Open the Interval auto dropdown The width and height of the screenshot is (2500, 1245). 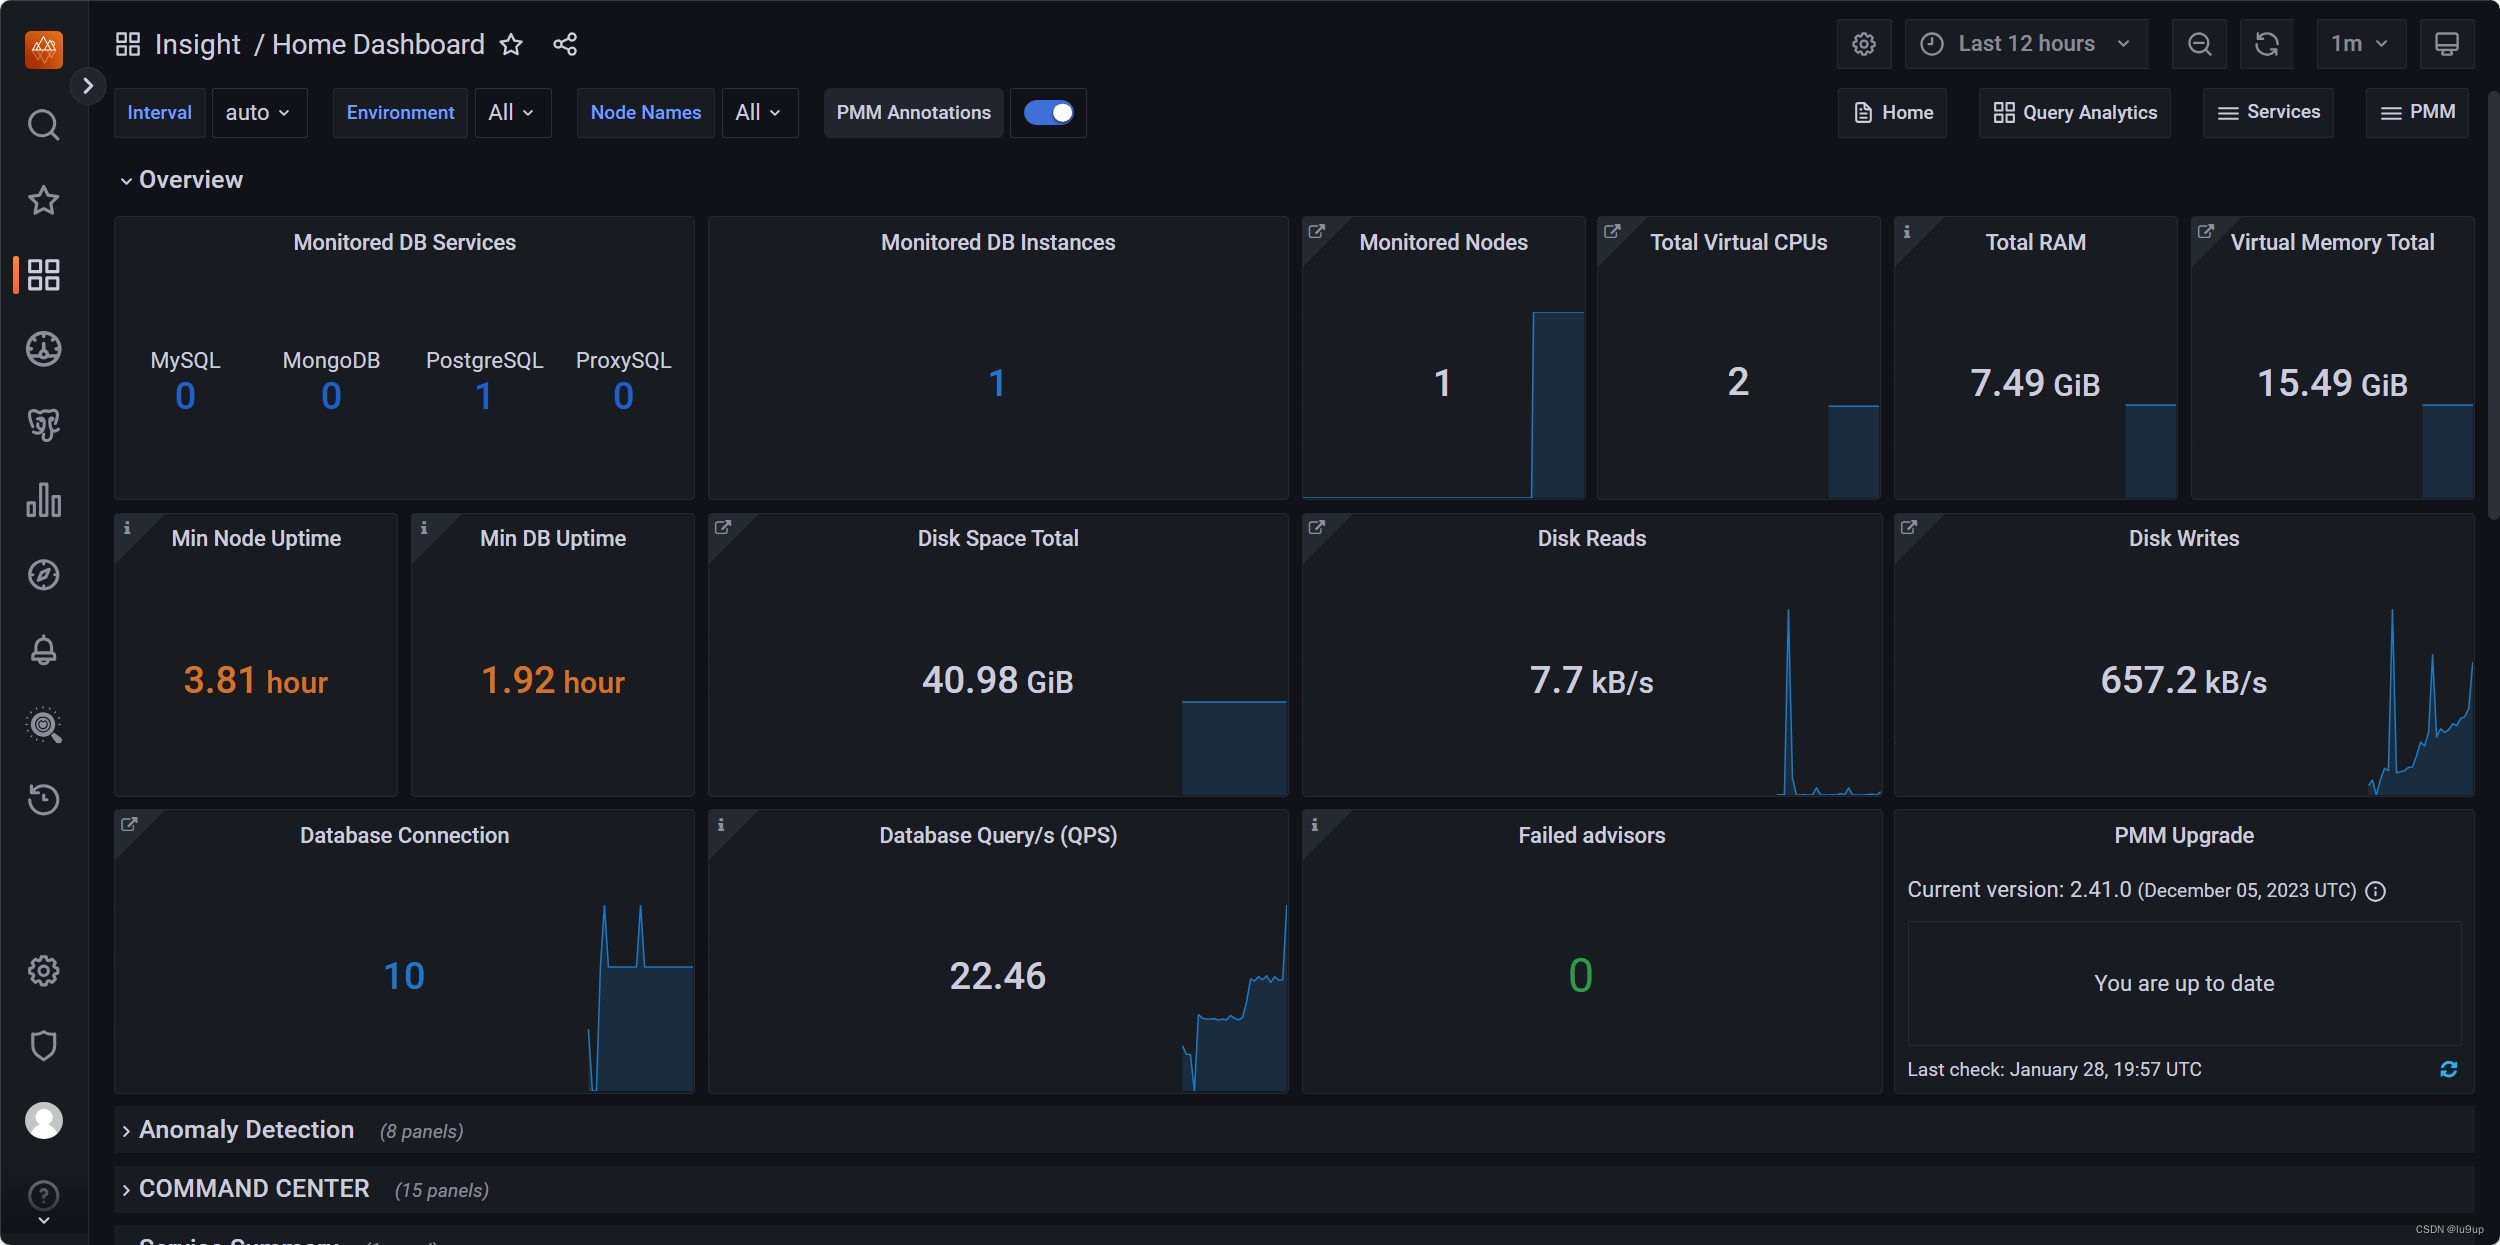pos(258,113)
